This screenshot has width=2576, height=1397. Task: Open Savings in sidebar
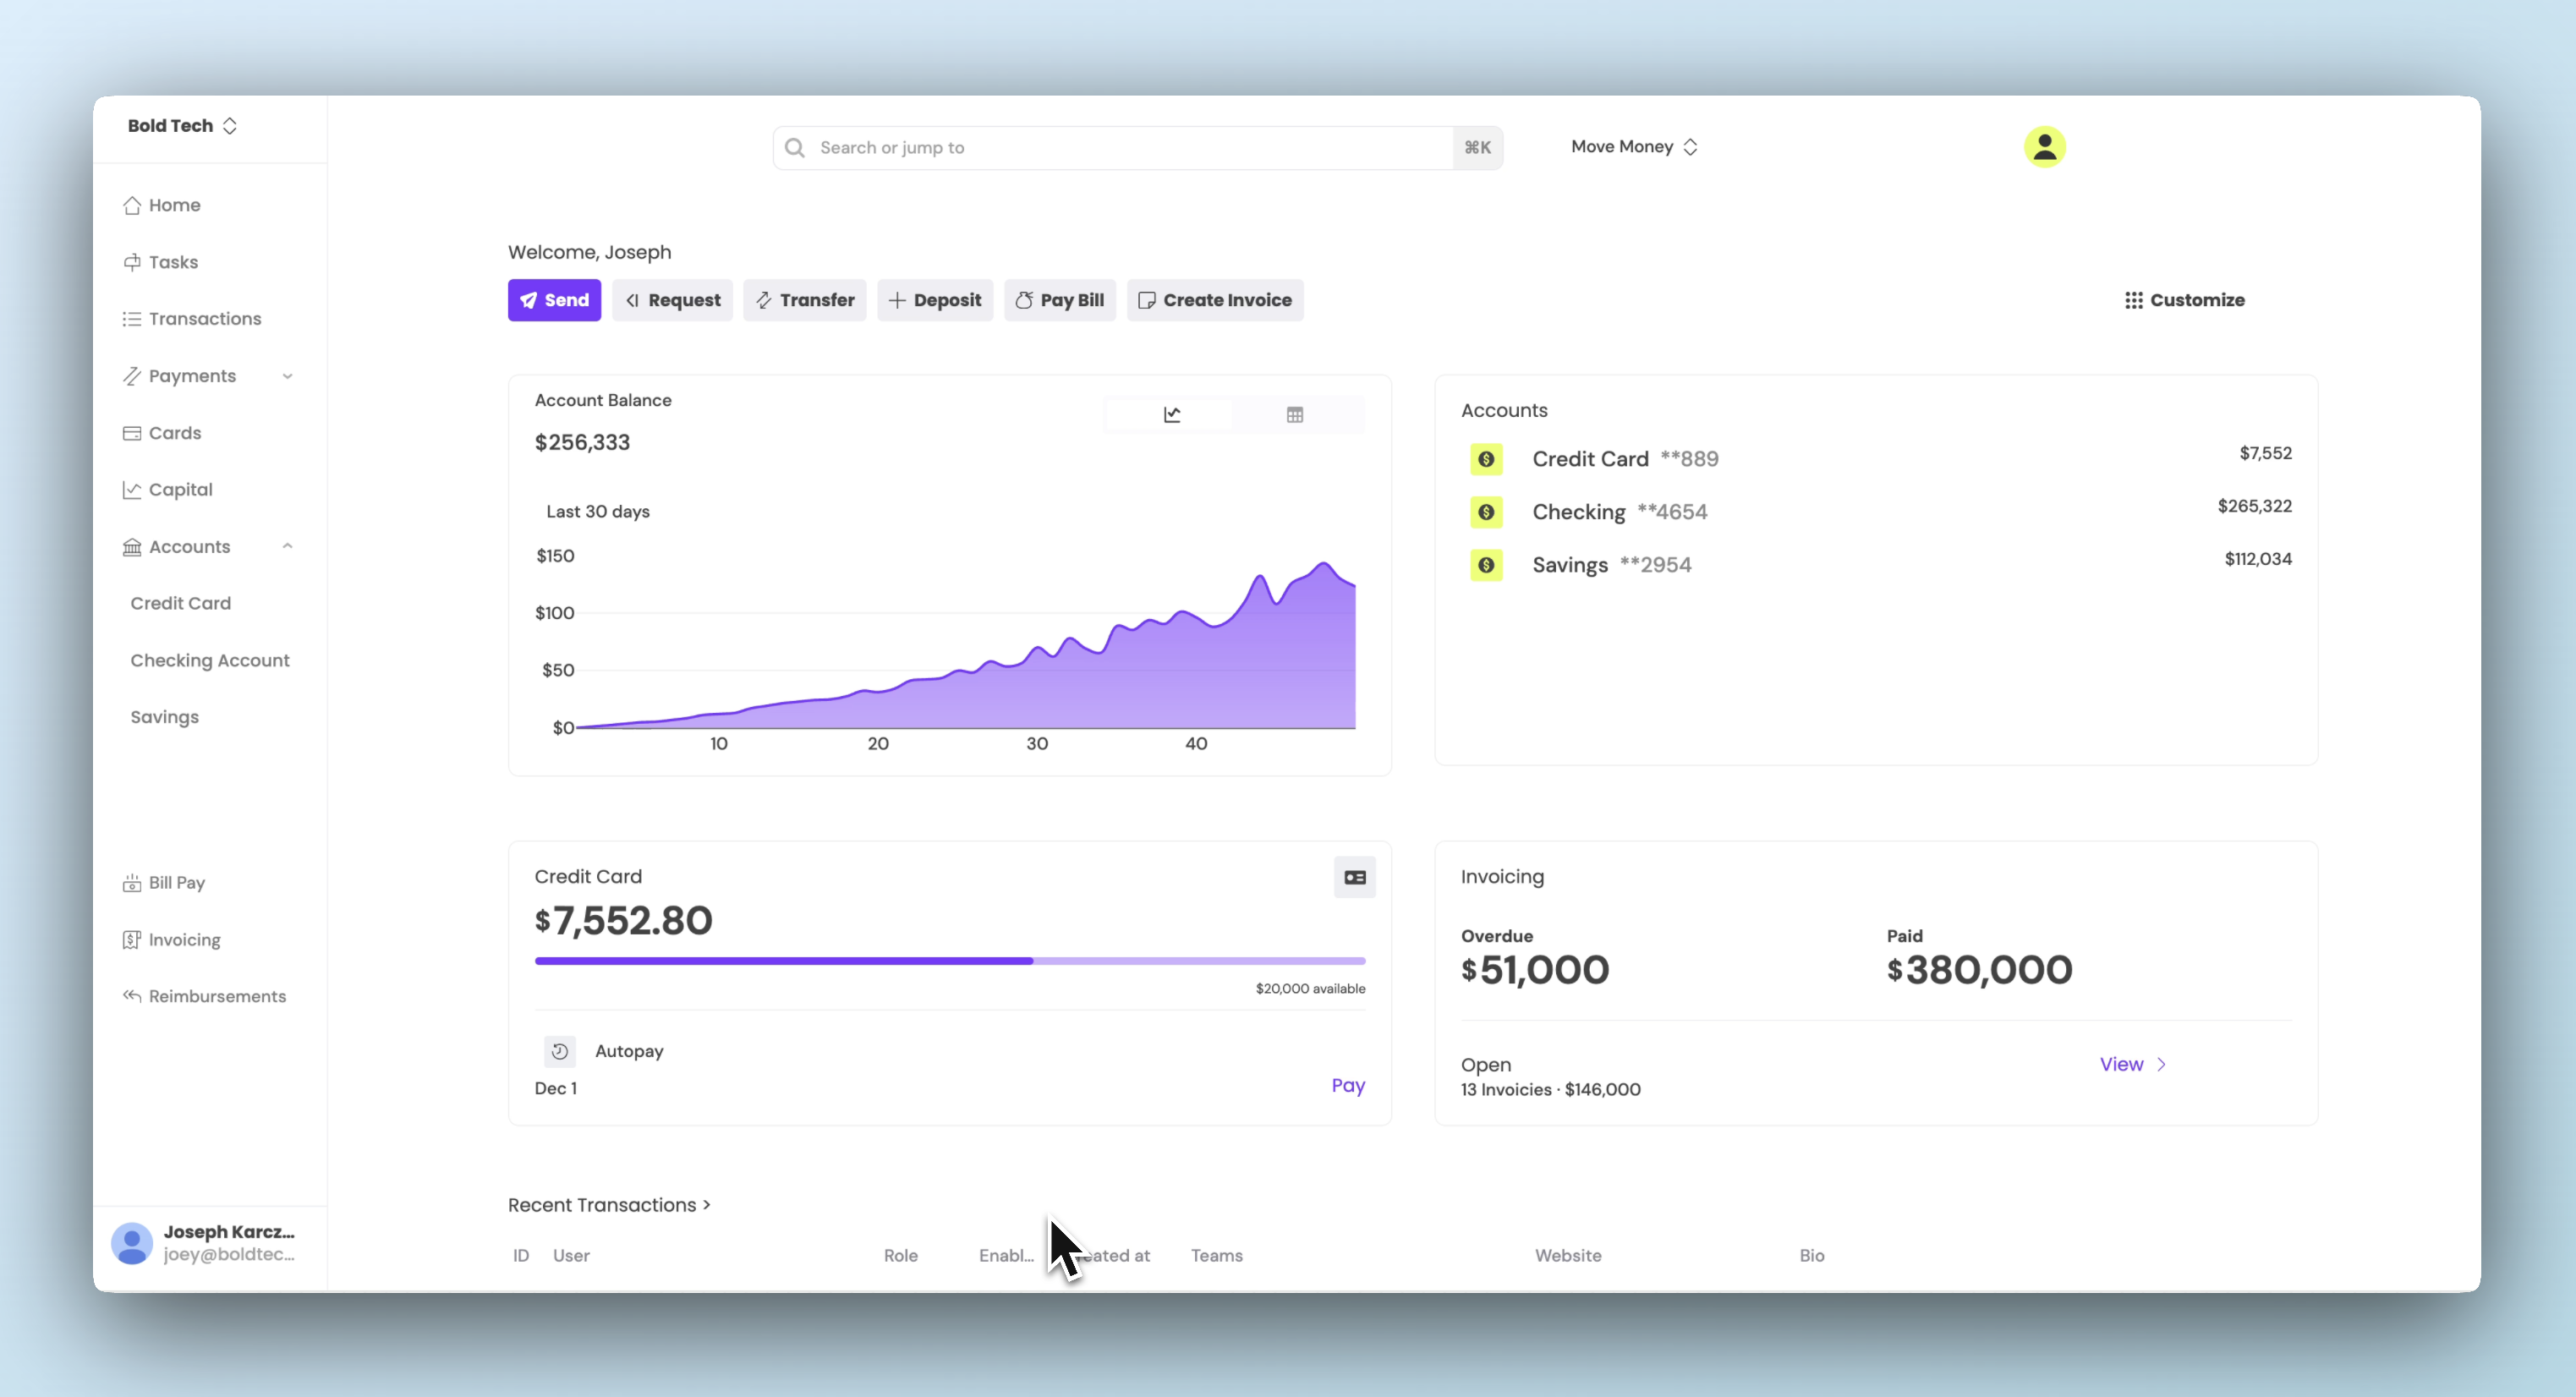pyautogui.click(x=165, y=717)
